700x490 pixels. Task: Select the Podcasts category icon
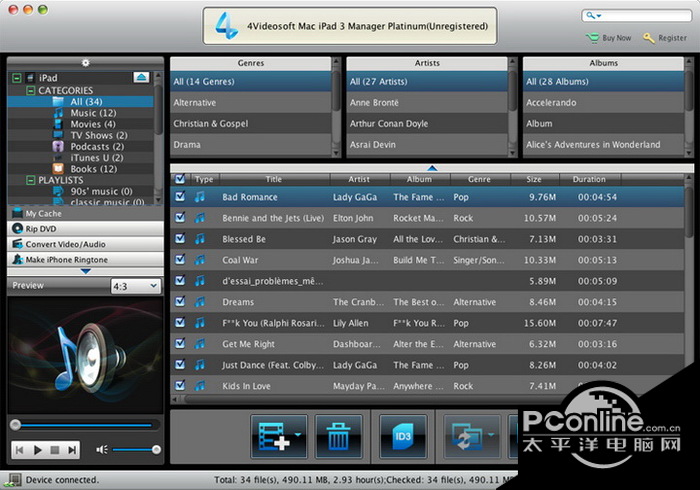(x=58, y=146)
